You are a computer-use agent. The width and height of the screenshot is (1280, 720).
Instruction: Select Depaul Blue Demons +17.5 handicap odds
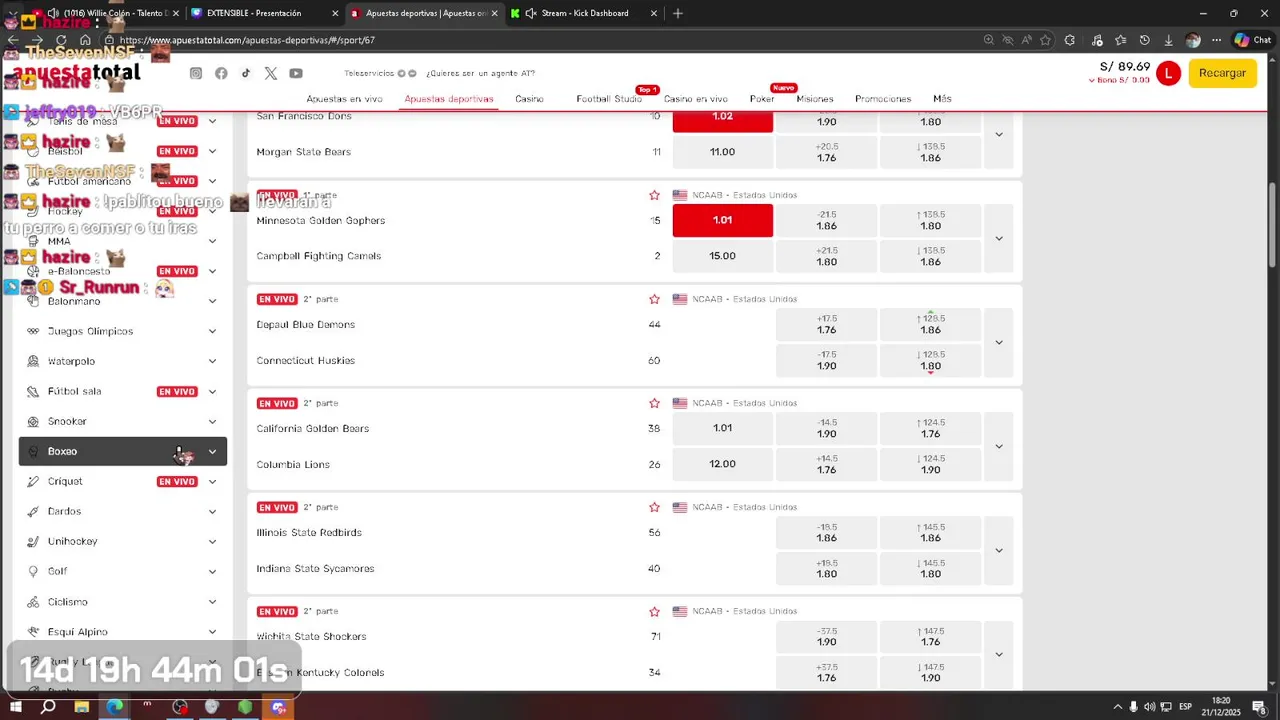[x=826, y=324]
